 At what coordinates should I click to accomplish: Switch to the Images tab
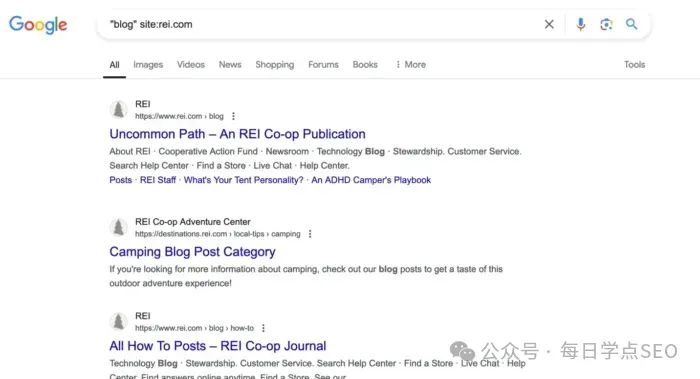[x=148, y=65]
